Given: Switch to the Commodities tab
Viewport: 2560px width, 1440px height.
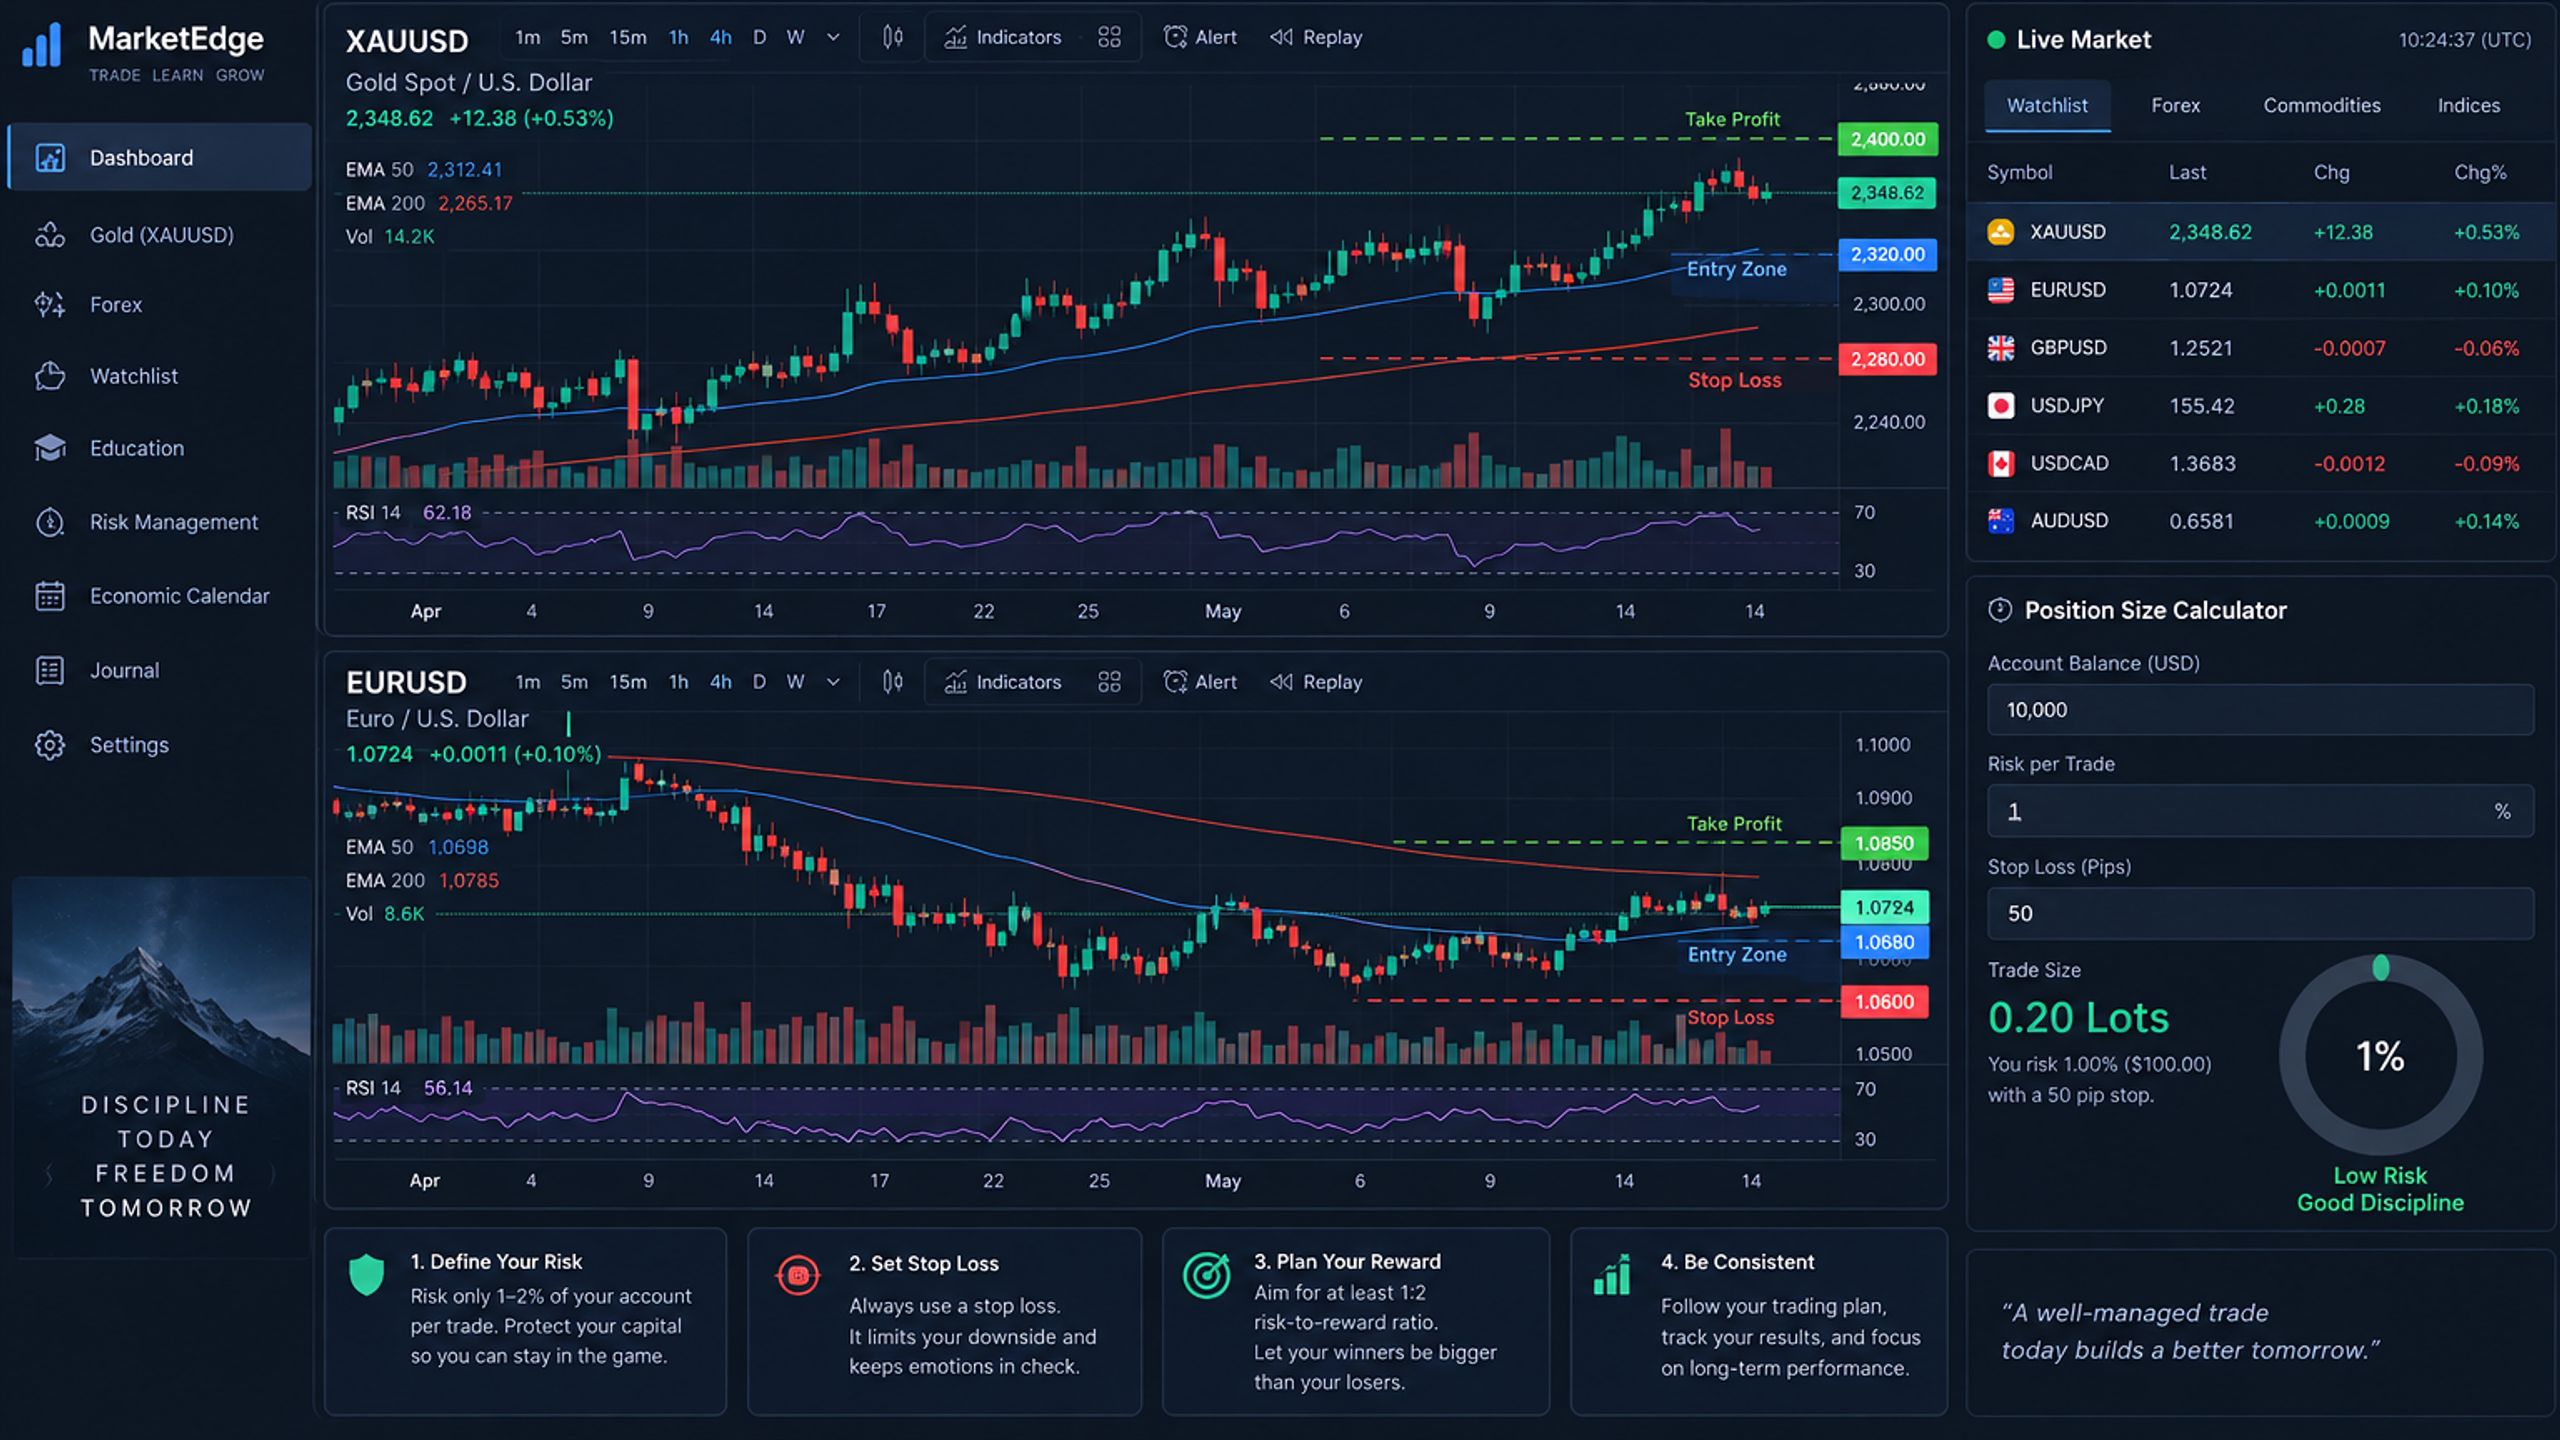Looking at the screenshot, I should [2322, 105].
